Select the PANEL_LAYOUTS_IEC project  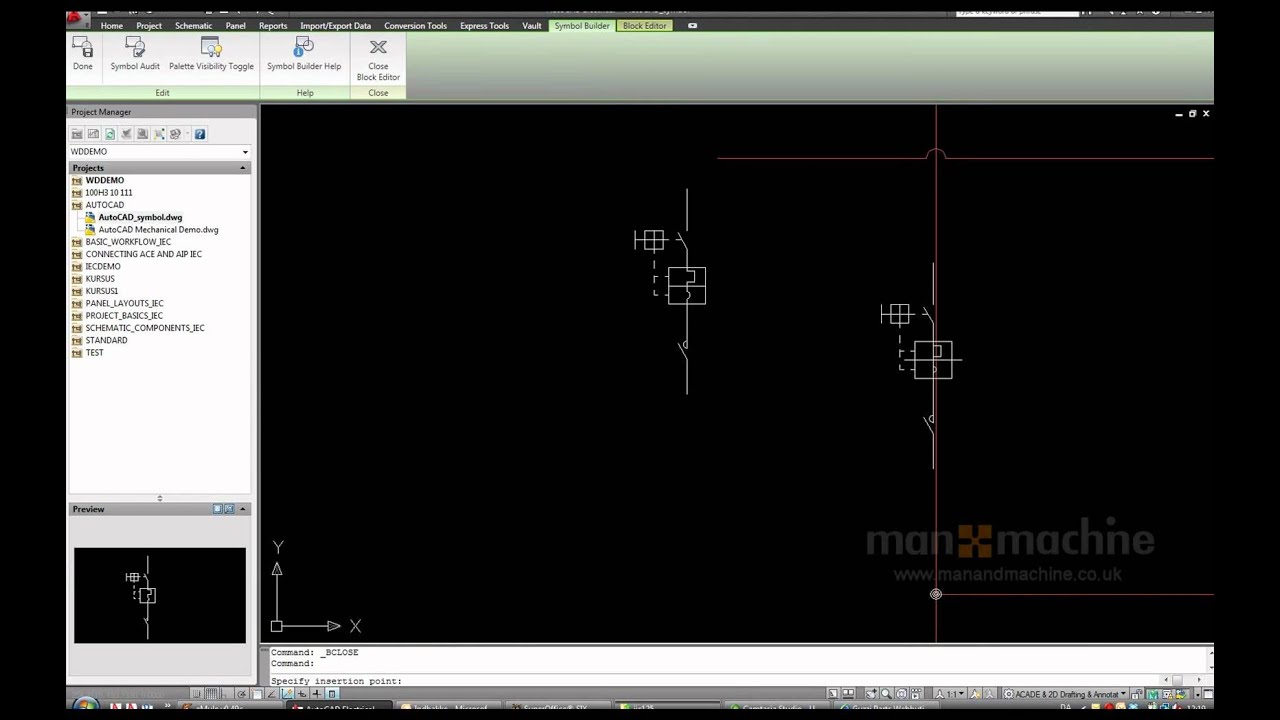[x=125, y=303]
